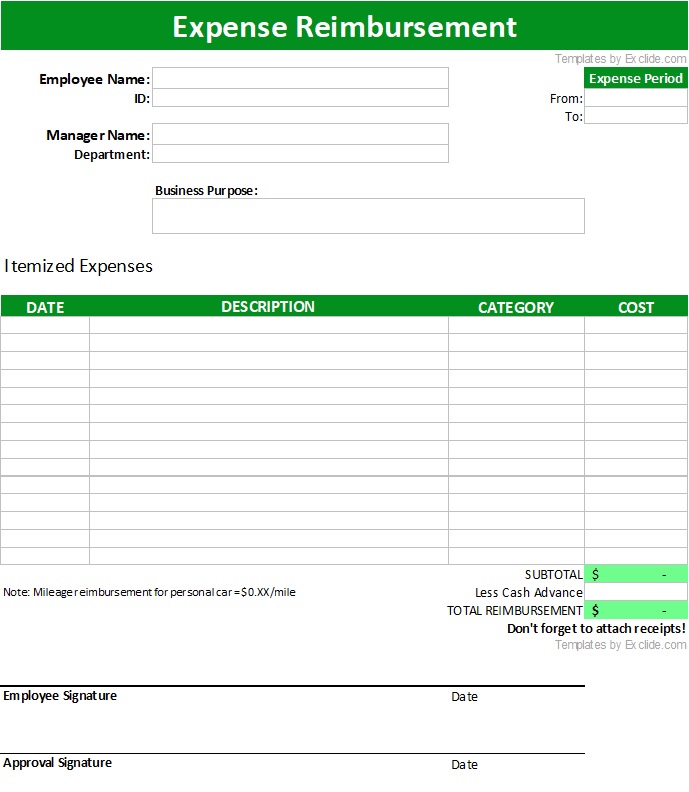The height and width of the screenshot is (792, 689).
Task: Click the DATE column header
Action: pyautogui.click(x=45, y=307)
